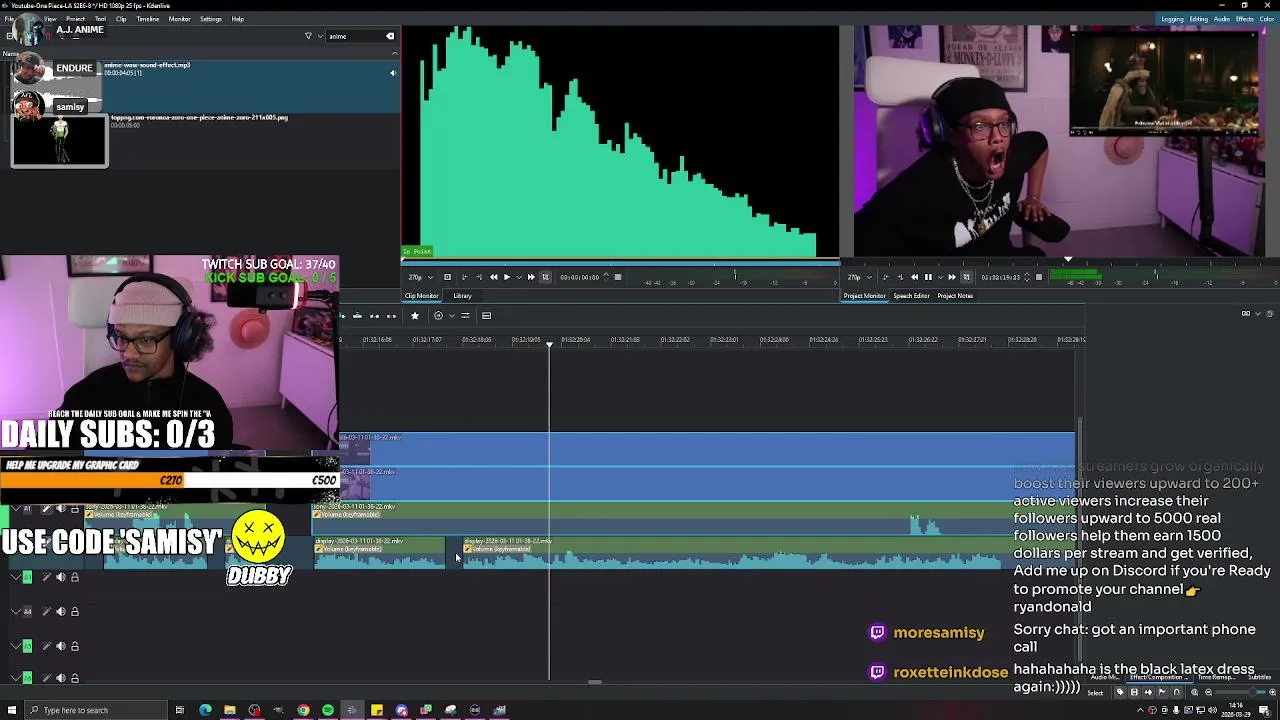
Task: Click the bin filter funnel icon
Action: pyautogui.click(x=308, y=36)
